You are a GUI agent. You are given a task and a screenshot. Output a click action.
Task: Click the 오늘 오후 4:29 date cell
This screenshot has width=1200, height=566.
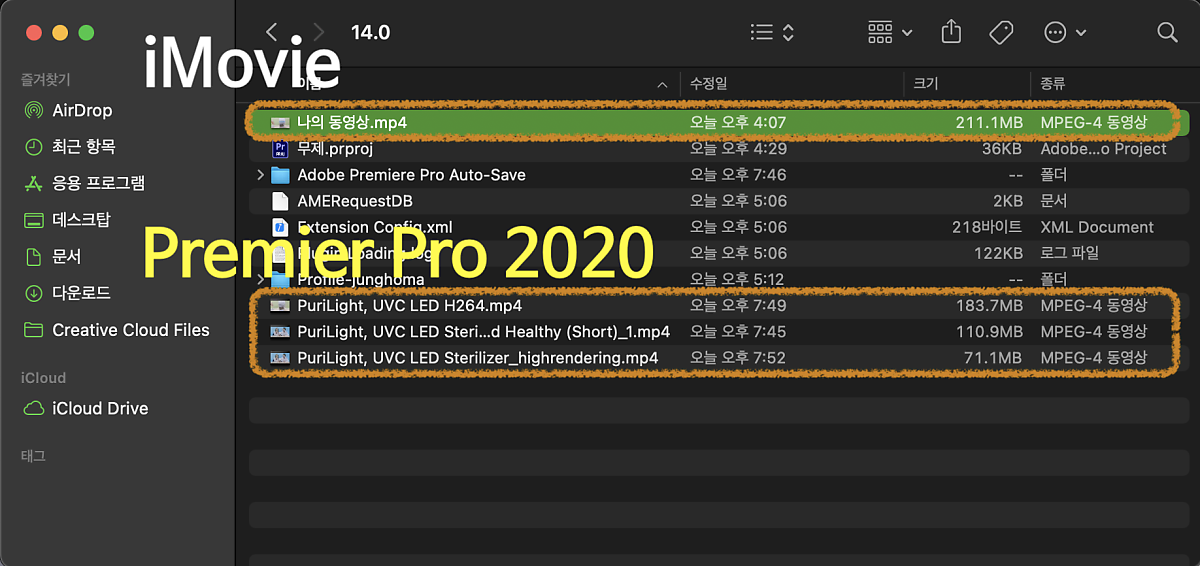click(738, 149)
